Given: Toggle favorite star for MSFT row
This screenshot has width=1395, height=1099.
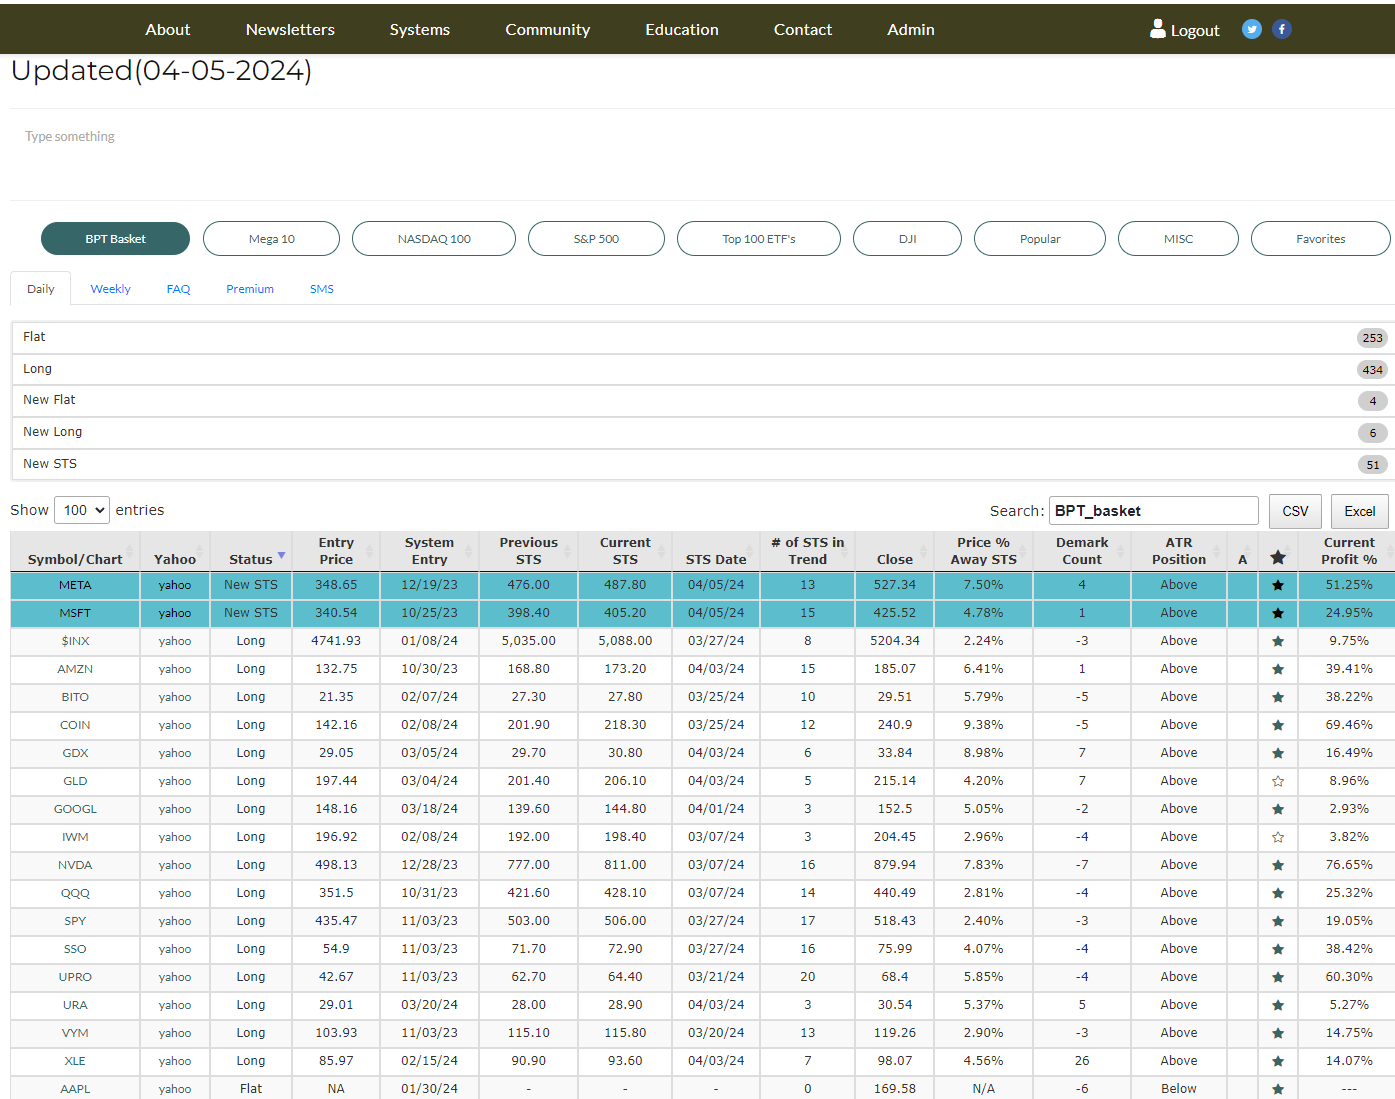Looking at the screenshot, I should click(1277, 613).
